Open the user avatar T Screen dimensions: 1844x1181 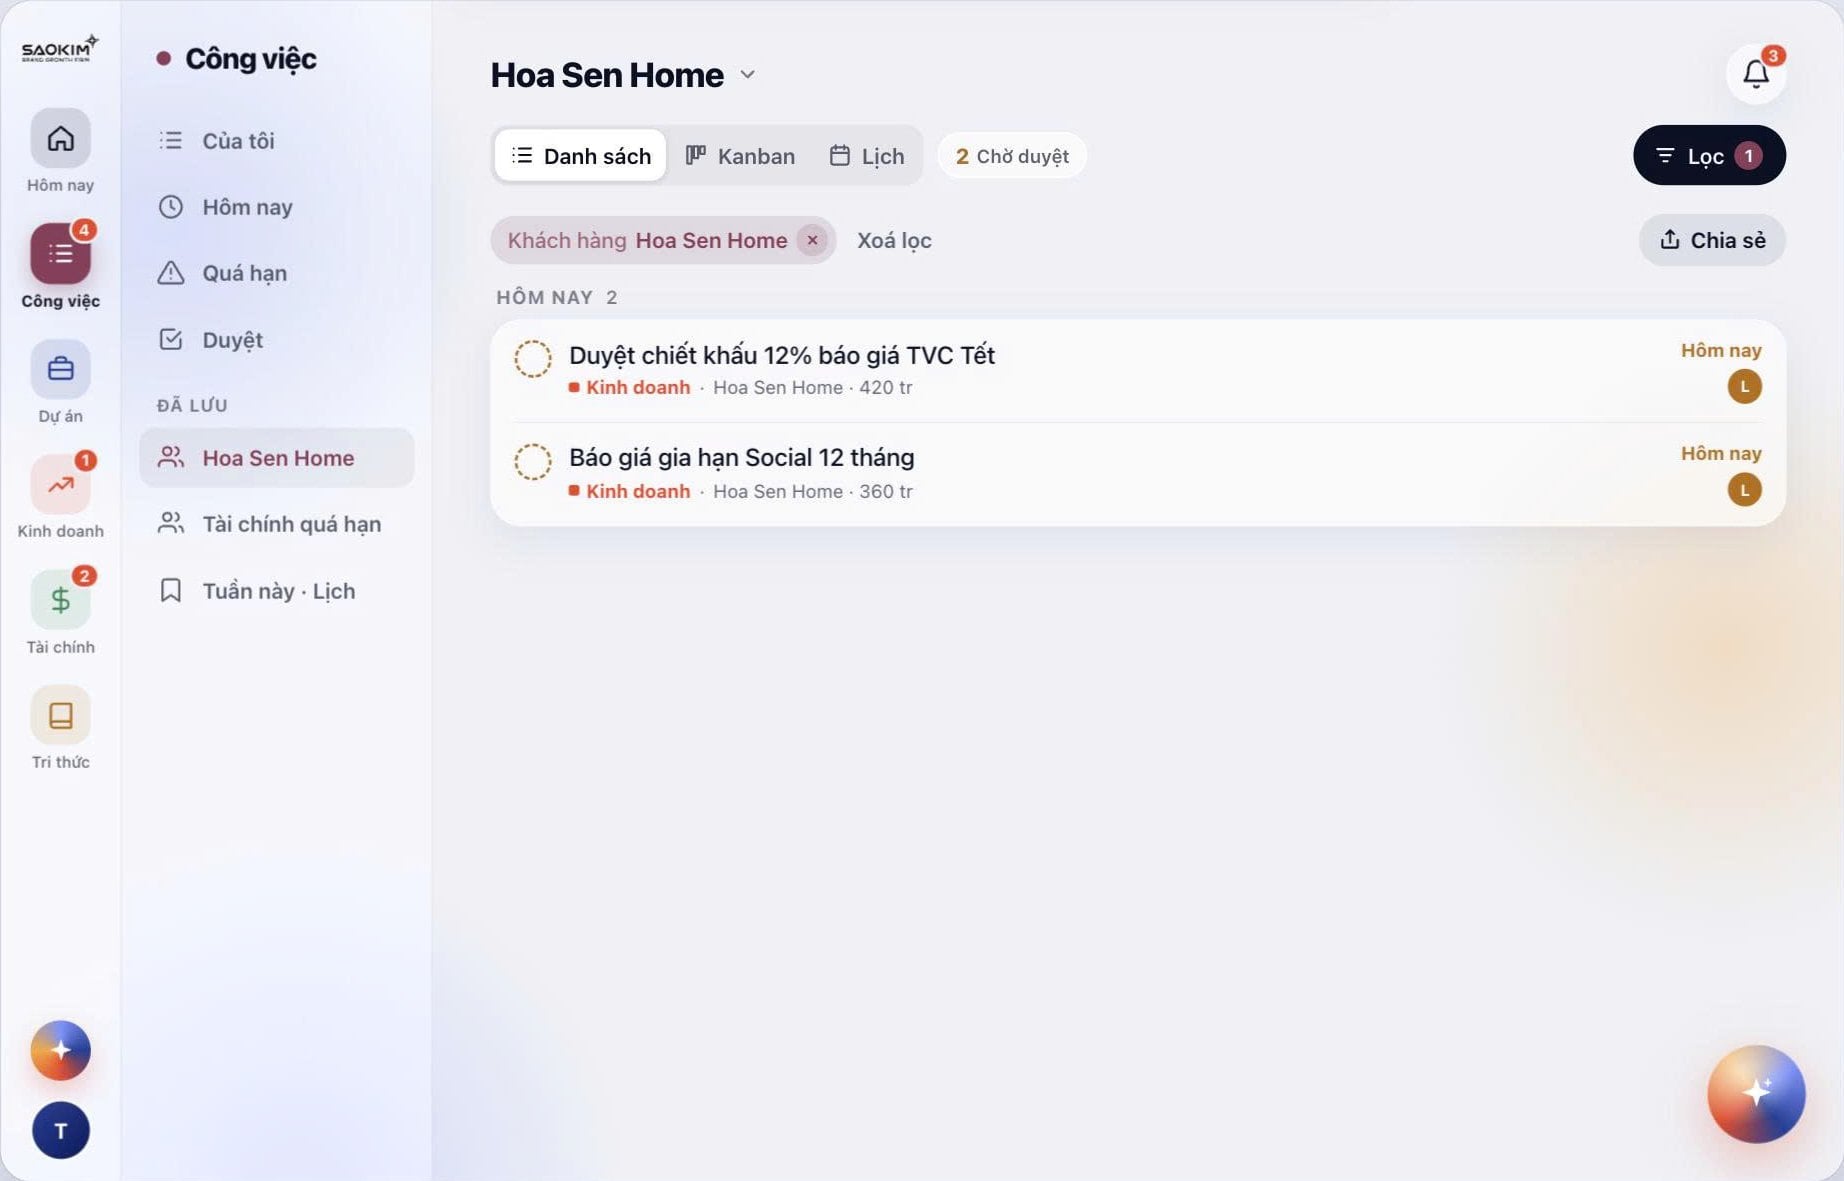[60, 1130]
